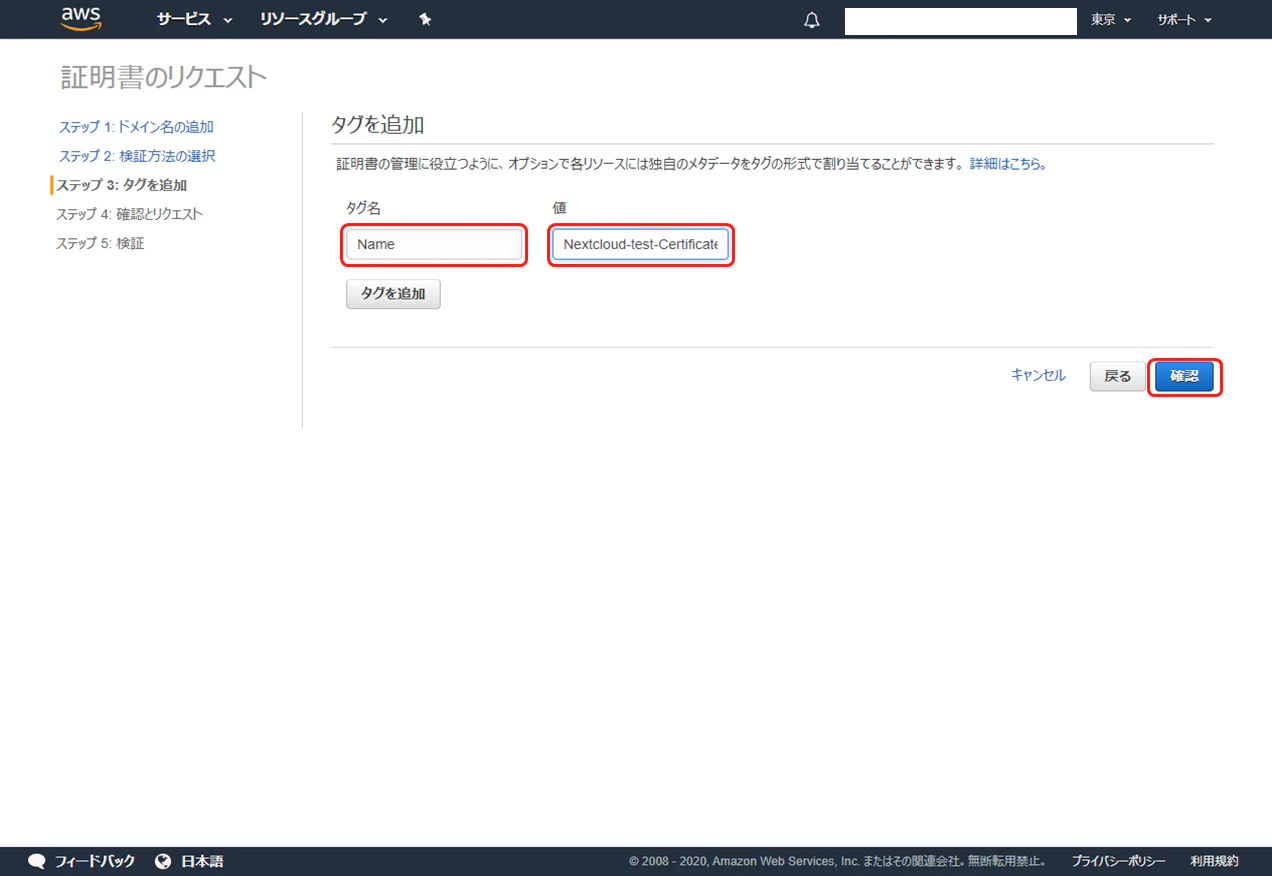
Task: Click the 値 column label
Action: (x=560, y=208)
